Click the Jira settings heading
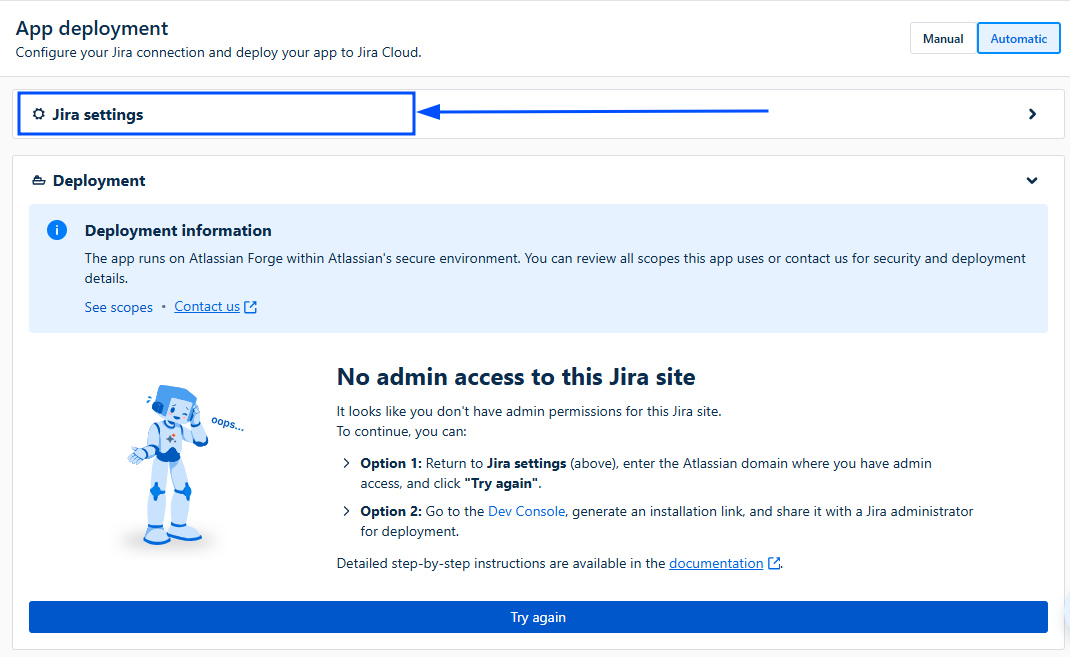Screen dimensions: 1070x657 coord(98,114)
